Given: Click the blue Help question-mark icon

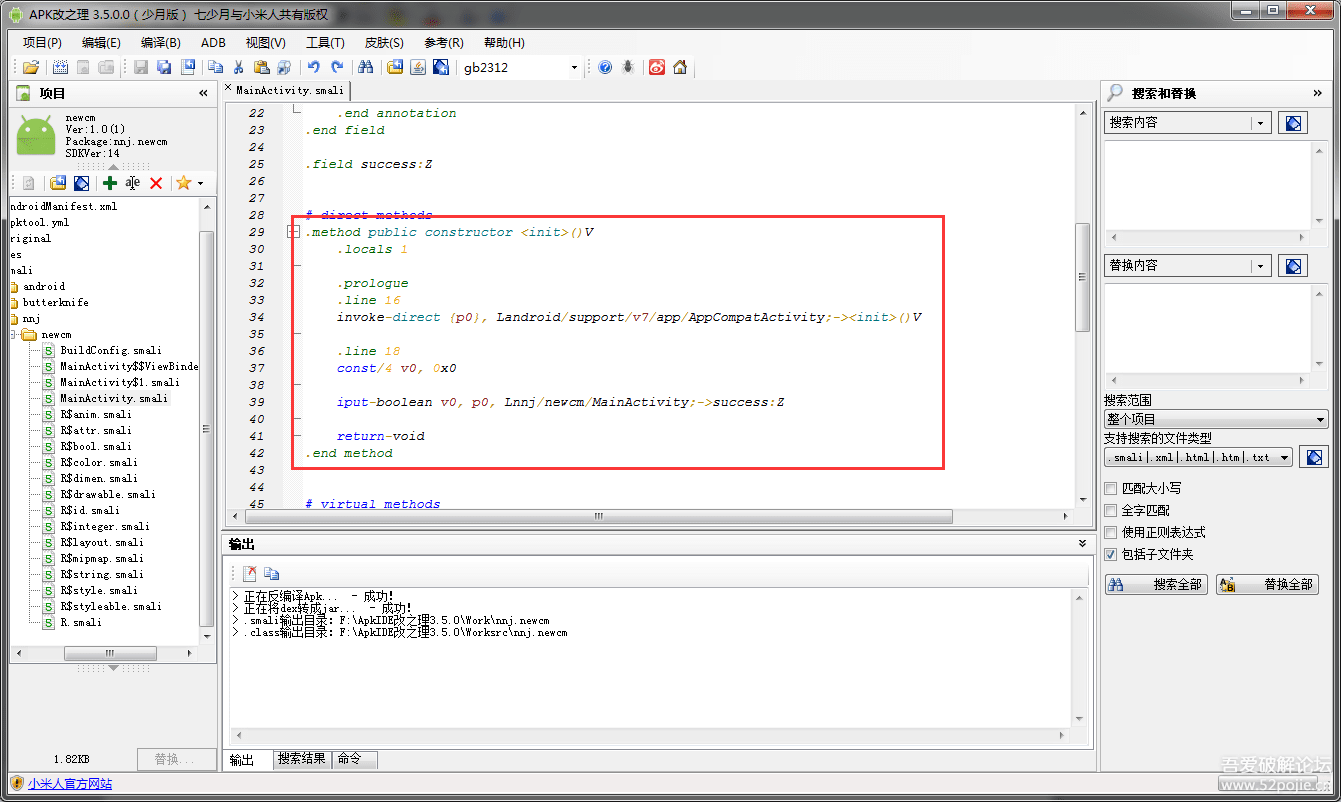Looking at the screenshot, I should pos(605,67).
